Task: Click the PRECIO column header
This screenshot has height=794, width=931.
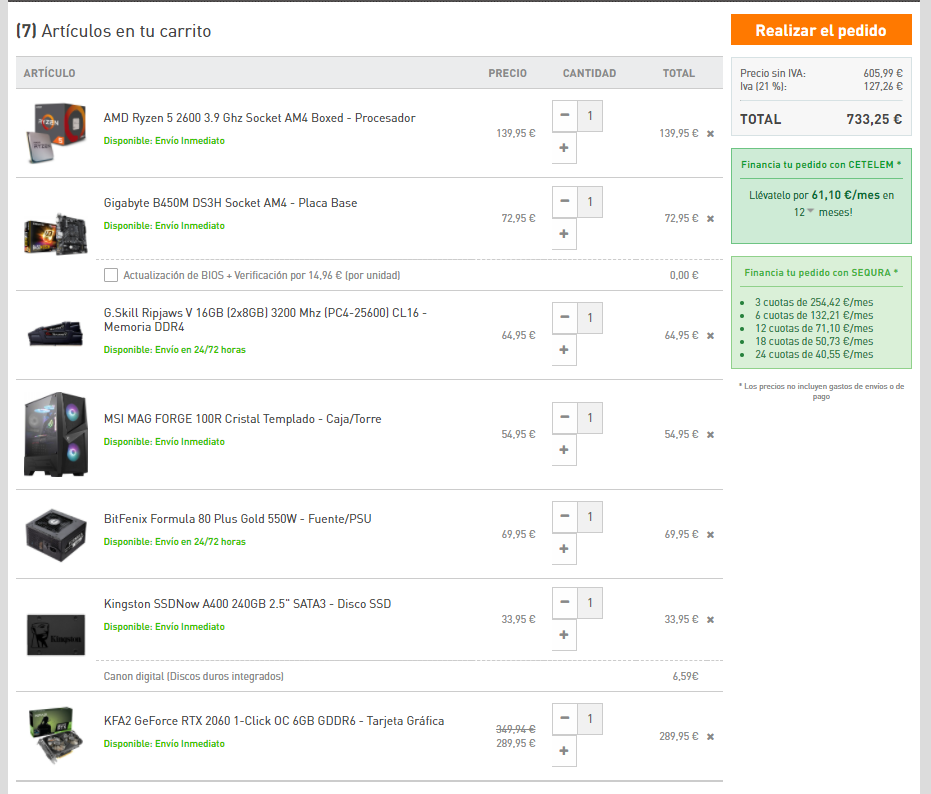Action: (x=508, y=73)
